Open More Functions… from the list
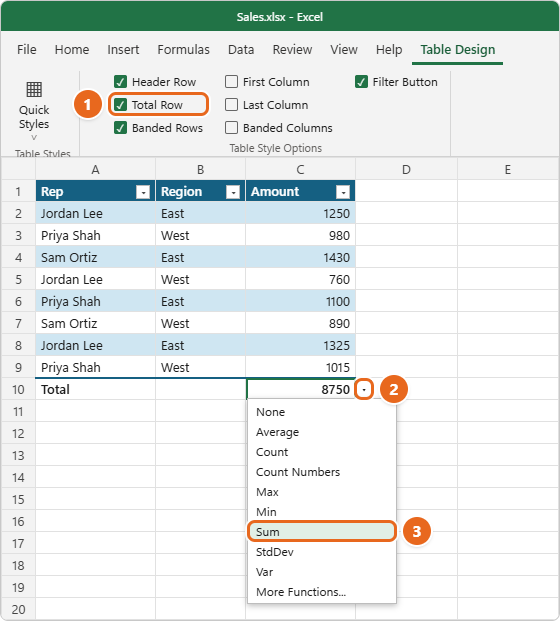Viewport: 560px width, 621px height. (x=322, y=592)
